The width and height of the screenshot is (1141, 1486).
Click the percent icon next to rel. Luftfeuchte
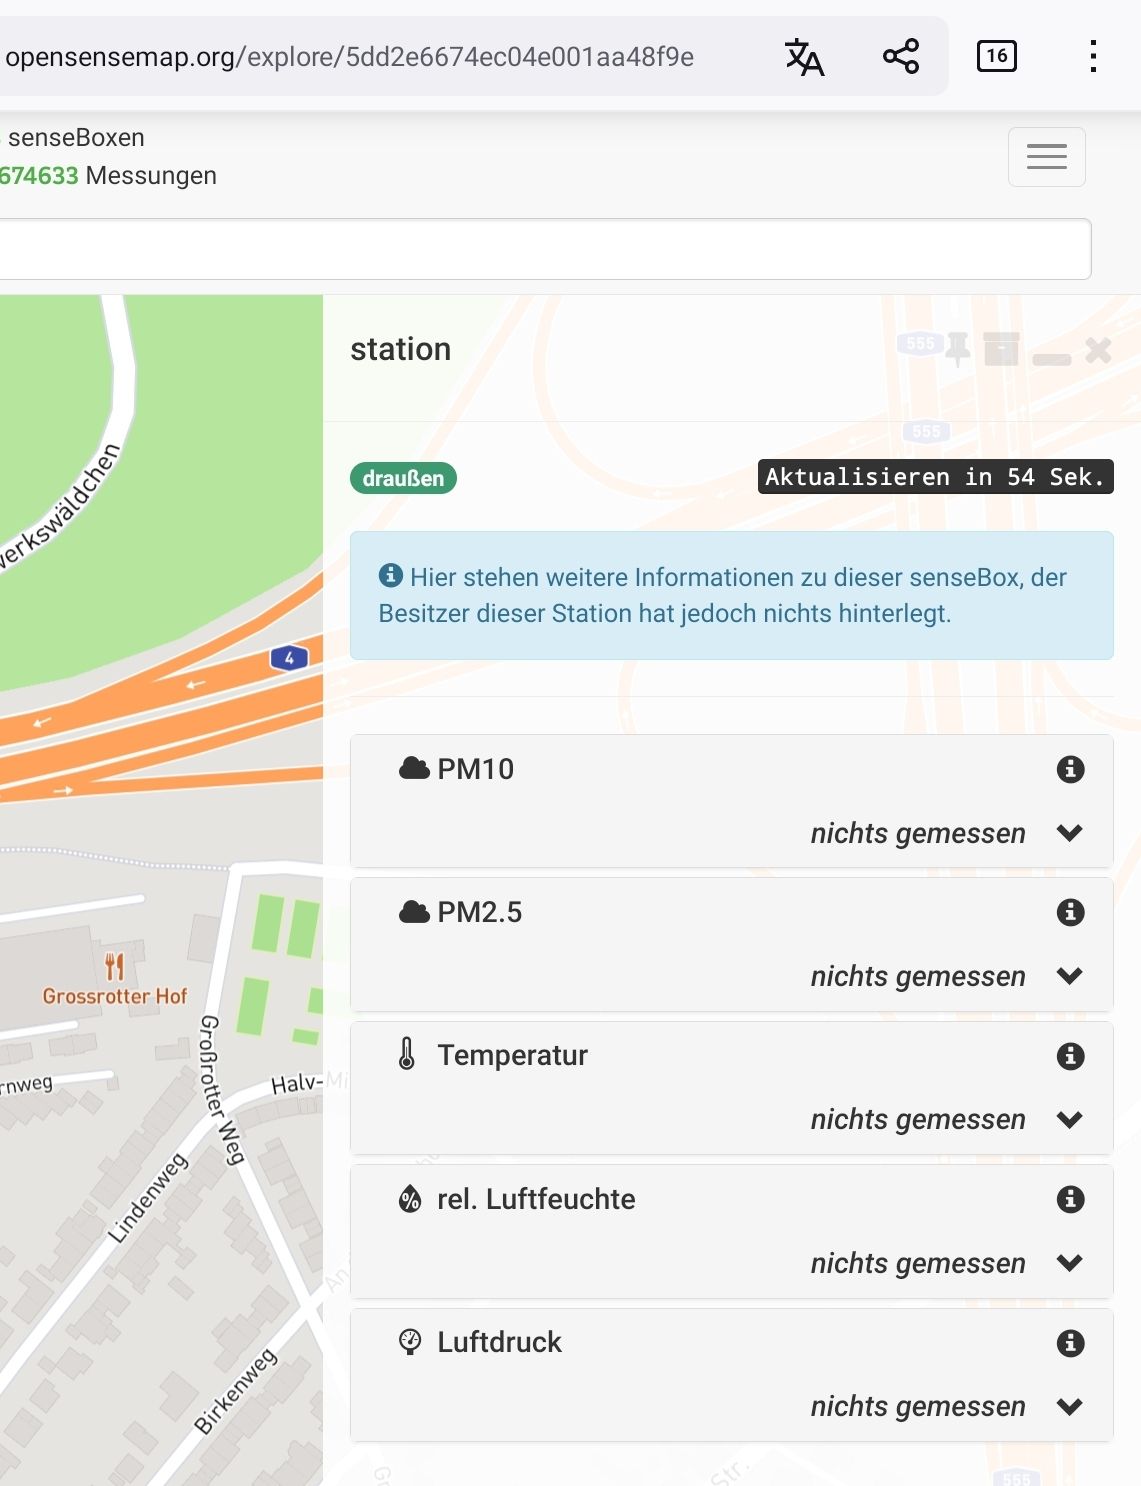pyautogui.click(x=410, y=1199)
